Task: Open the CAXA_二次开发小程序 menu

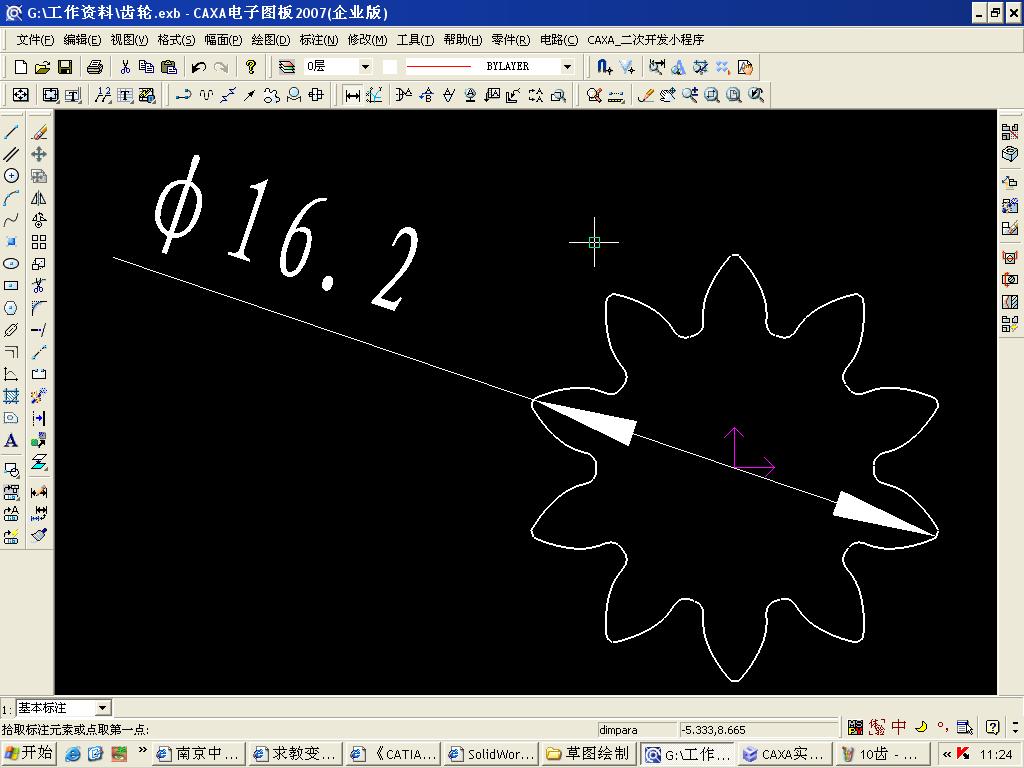Action: [645, 40]
